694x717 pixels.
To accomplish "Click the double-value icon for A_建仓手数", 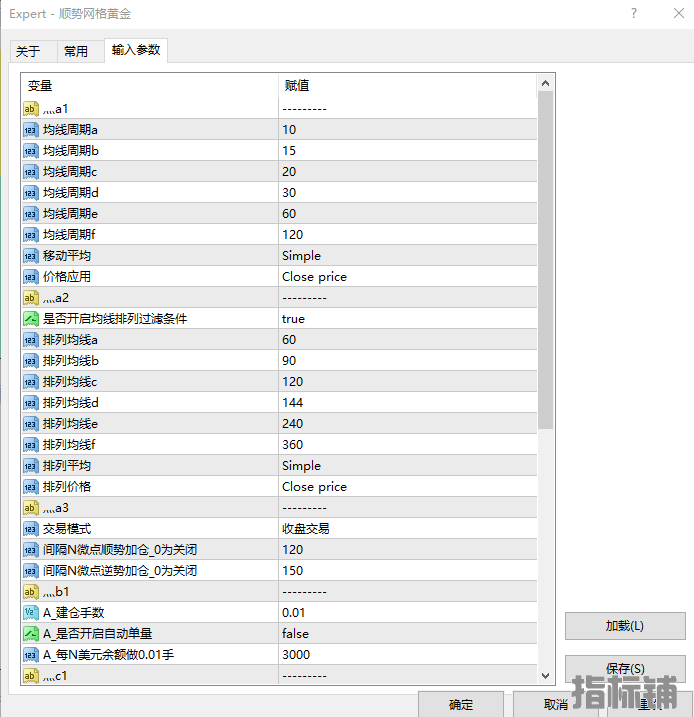I will (31, 613).
